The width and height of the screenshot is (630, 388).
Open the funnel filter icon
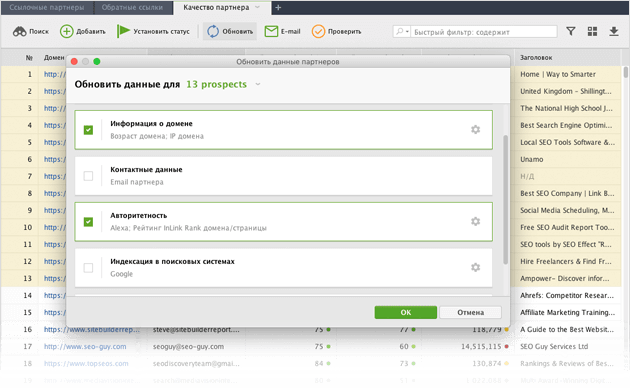571,31
